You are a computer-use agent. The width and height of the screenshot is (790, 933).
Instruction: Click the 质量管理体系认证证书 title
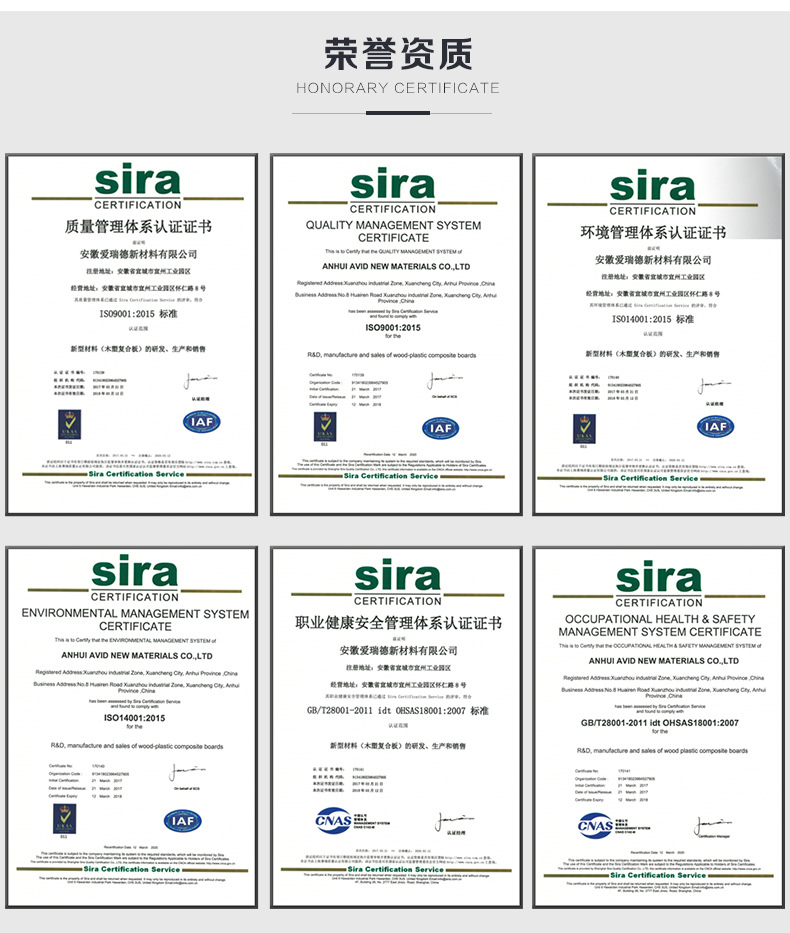coord(138,226)
